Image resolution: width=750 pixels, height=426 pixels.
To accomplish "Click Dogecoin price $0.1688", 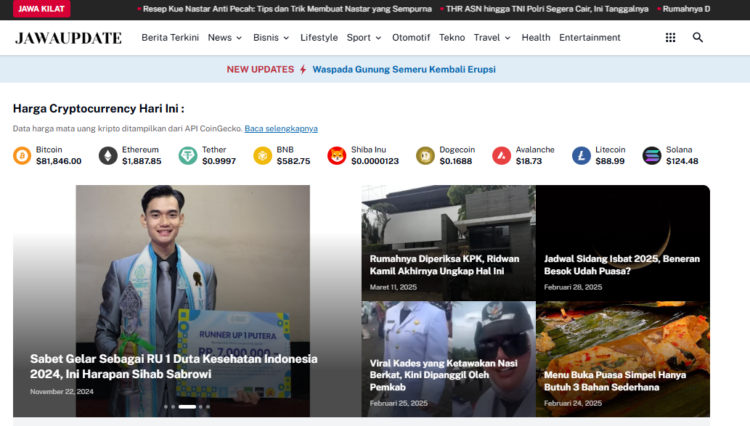I will point(456,161).
